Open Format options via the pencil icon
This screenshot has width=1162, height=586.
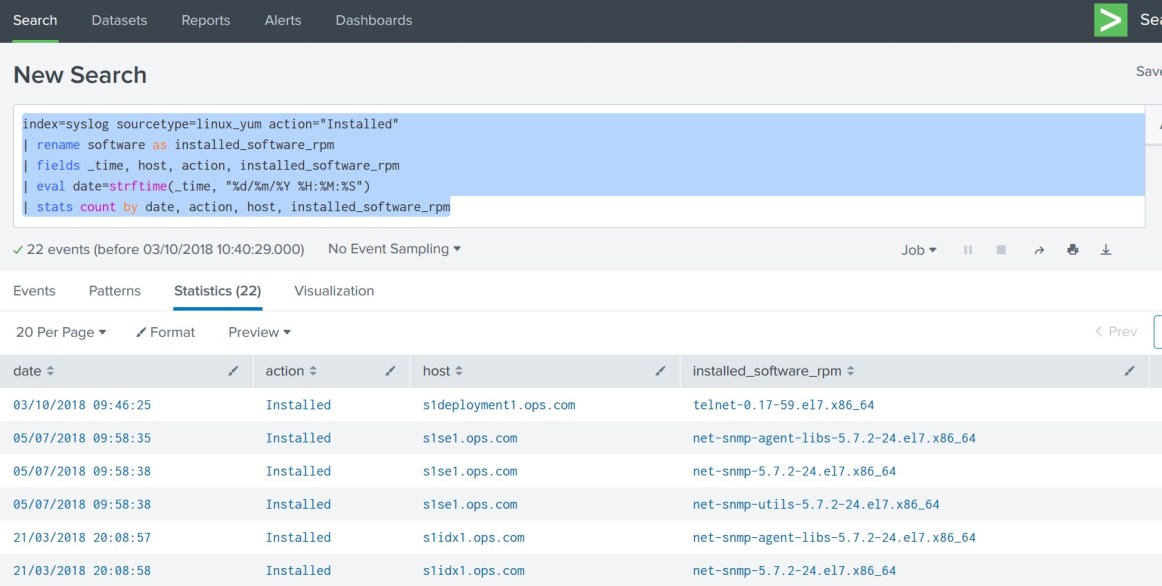[x=166, y=331]
